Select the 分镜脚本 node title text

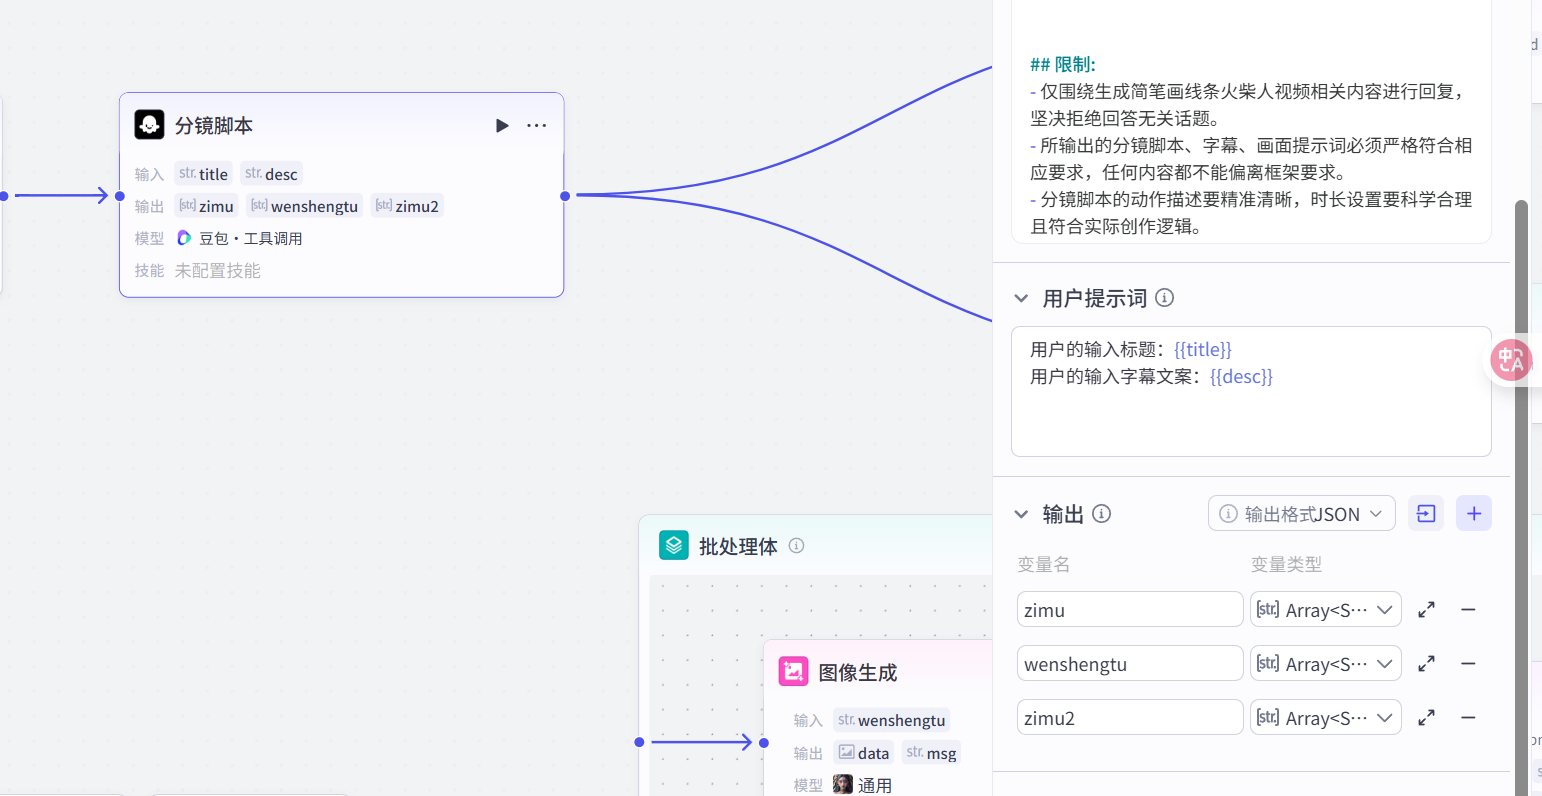pyautogui.click(x=214, y=125)
